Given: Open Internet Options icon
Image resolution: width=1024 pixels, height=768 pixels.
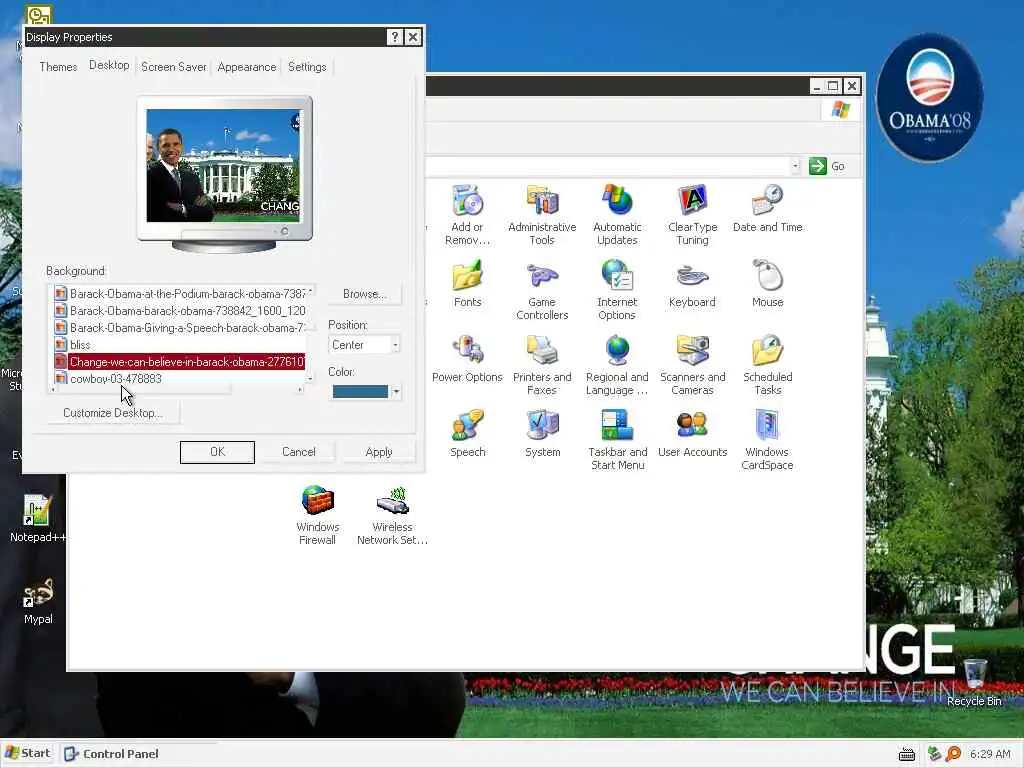Looking at the screenshot, I should pyautogui.click(x=617, y=289).
